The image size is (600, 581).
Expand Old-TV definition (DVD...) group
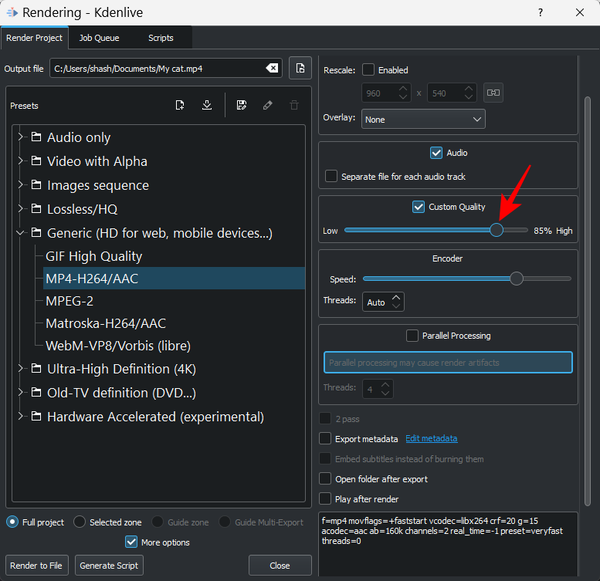point(20,393)
